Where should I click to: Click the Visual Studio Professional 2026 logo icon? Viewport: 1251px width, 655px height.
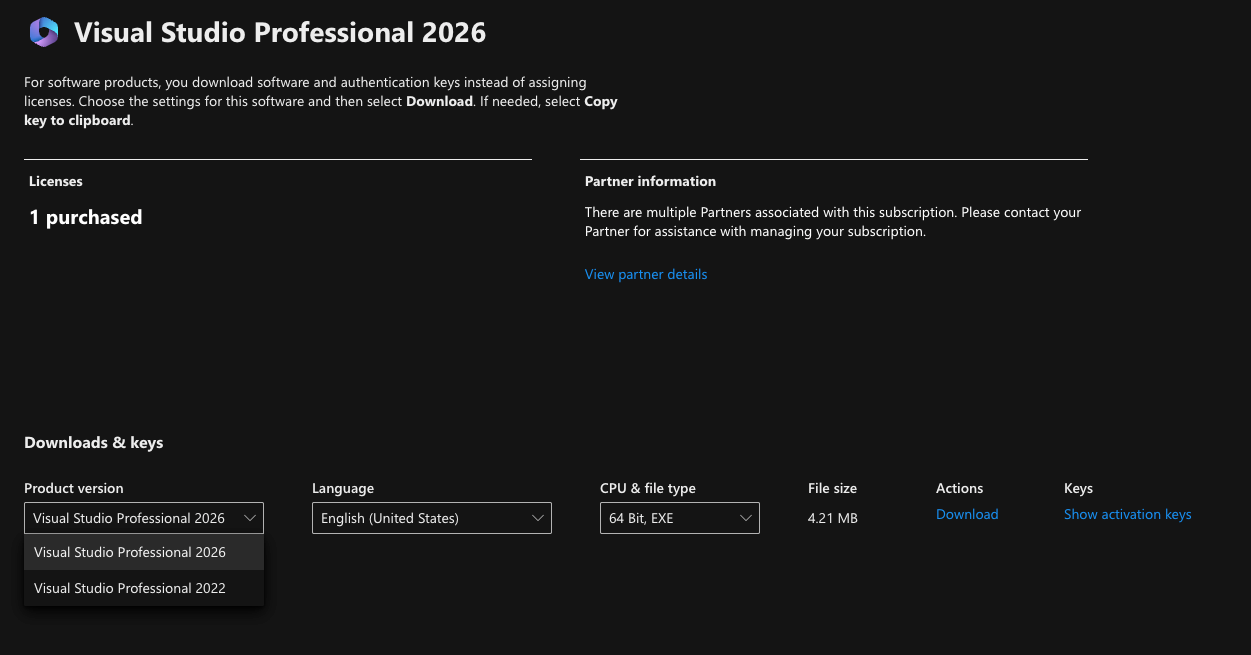point(43,32)
